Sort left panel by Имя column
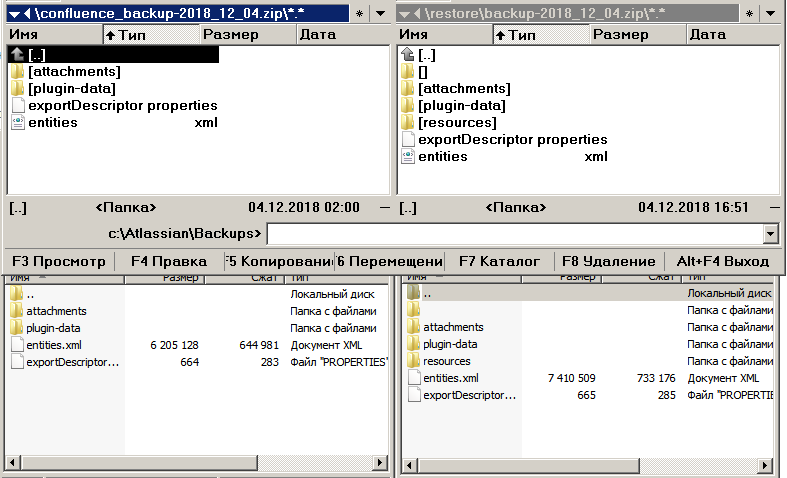 click(54, 34)
